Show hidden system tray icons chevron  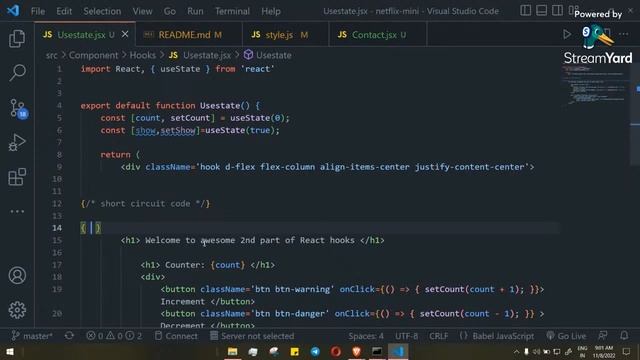pos(516,351)
